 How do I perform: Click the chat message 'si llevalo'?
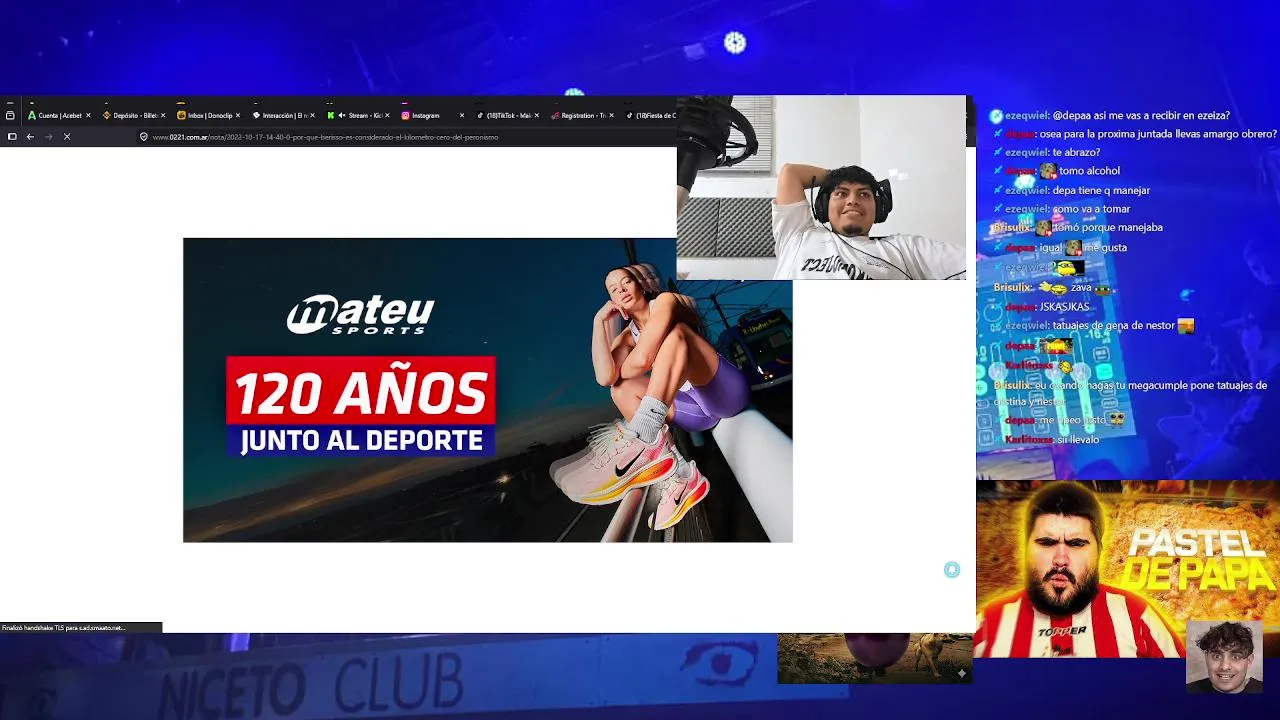tap(1078, 439)
